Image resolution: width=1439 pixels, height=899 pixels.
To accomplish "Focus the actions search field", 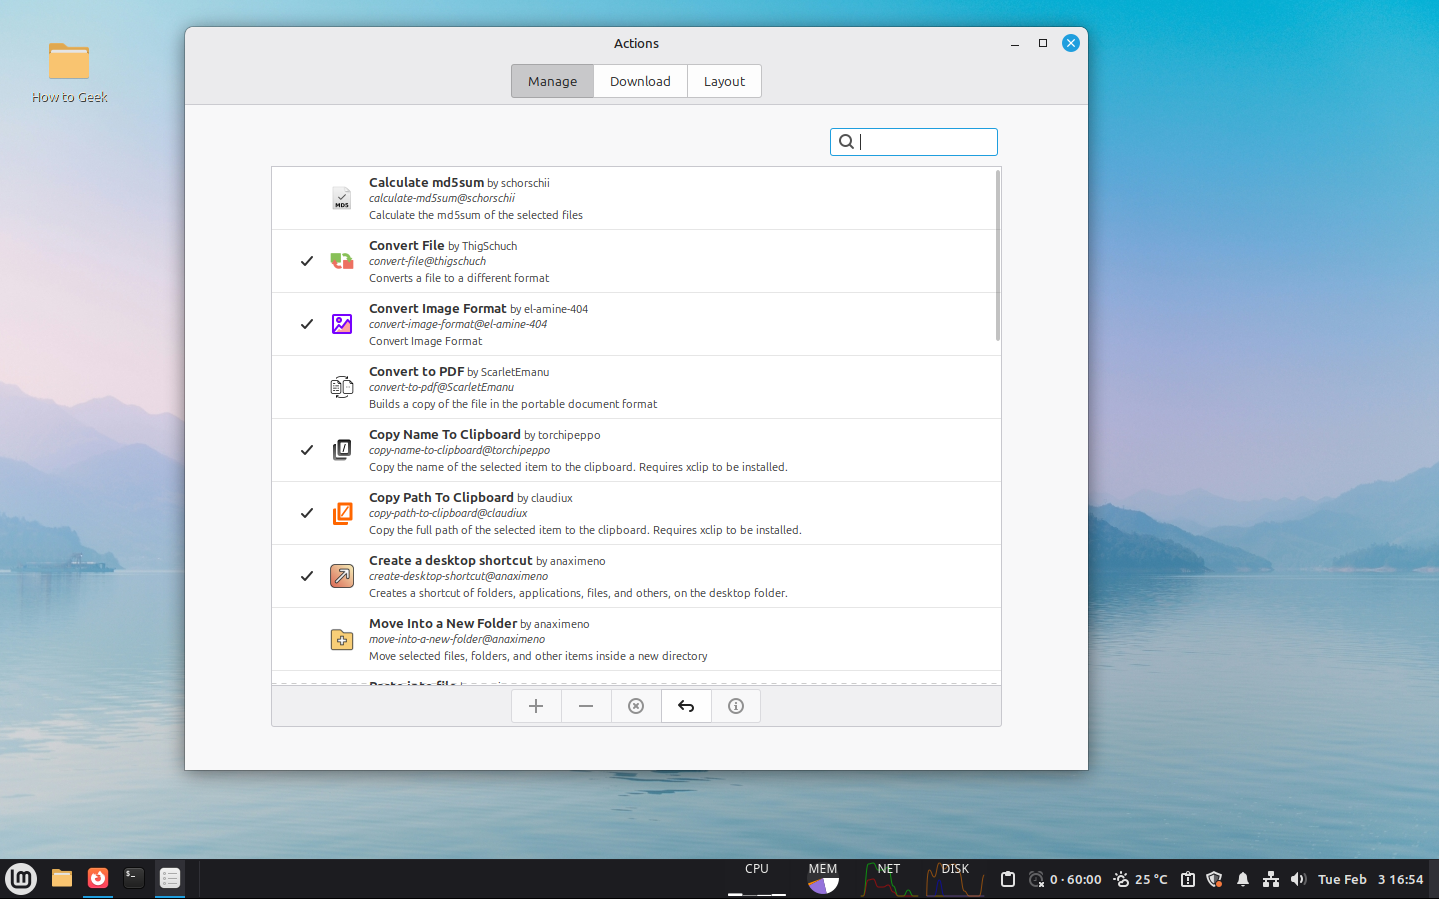I will [x=913, y=142].
